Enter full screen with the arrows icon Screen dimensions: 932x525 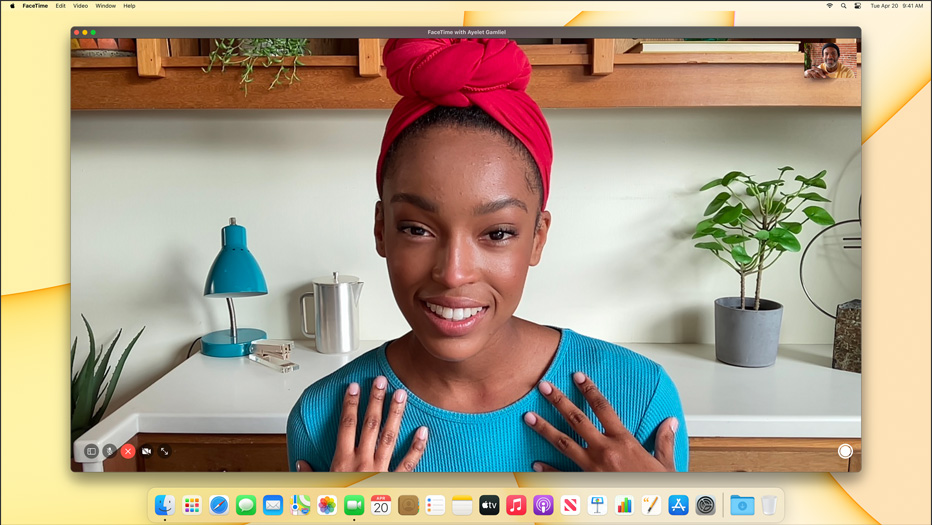tap(165, 451)
